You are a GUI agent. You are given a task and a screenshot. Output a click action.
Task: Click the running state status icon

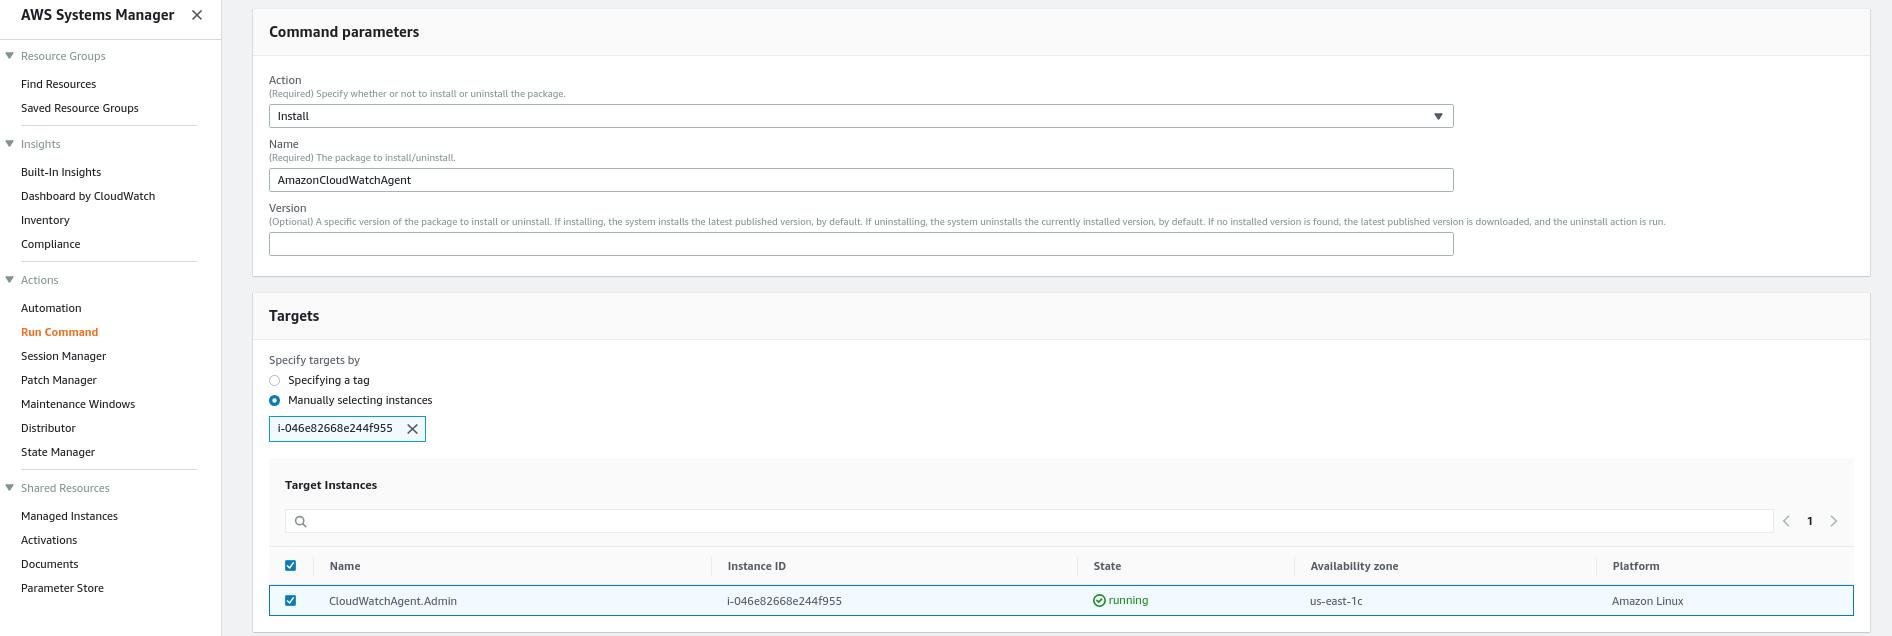click(x=1099, y=601)
